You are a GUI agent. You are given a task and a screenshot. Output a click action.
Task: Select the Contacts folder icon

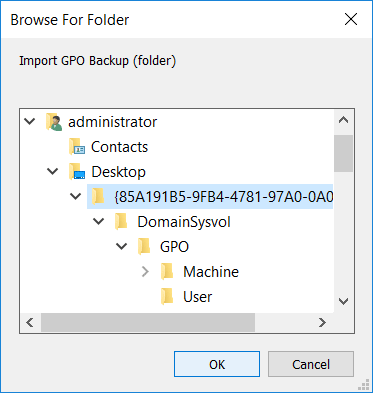77,147
